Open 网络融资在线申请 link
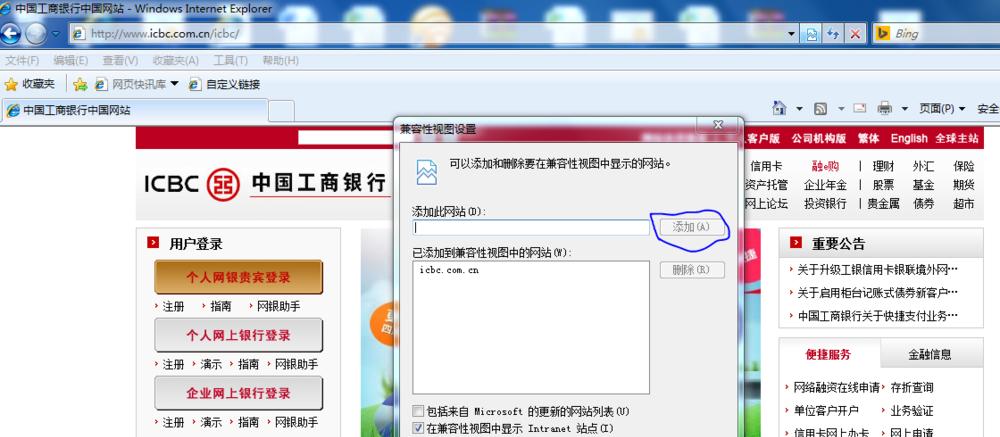 click(x=836, y=387)
